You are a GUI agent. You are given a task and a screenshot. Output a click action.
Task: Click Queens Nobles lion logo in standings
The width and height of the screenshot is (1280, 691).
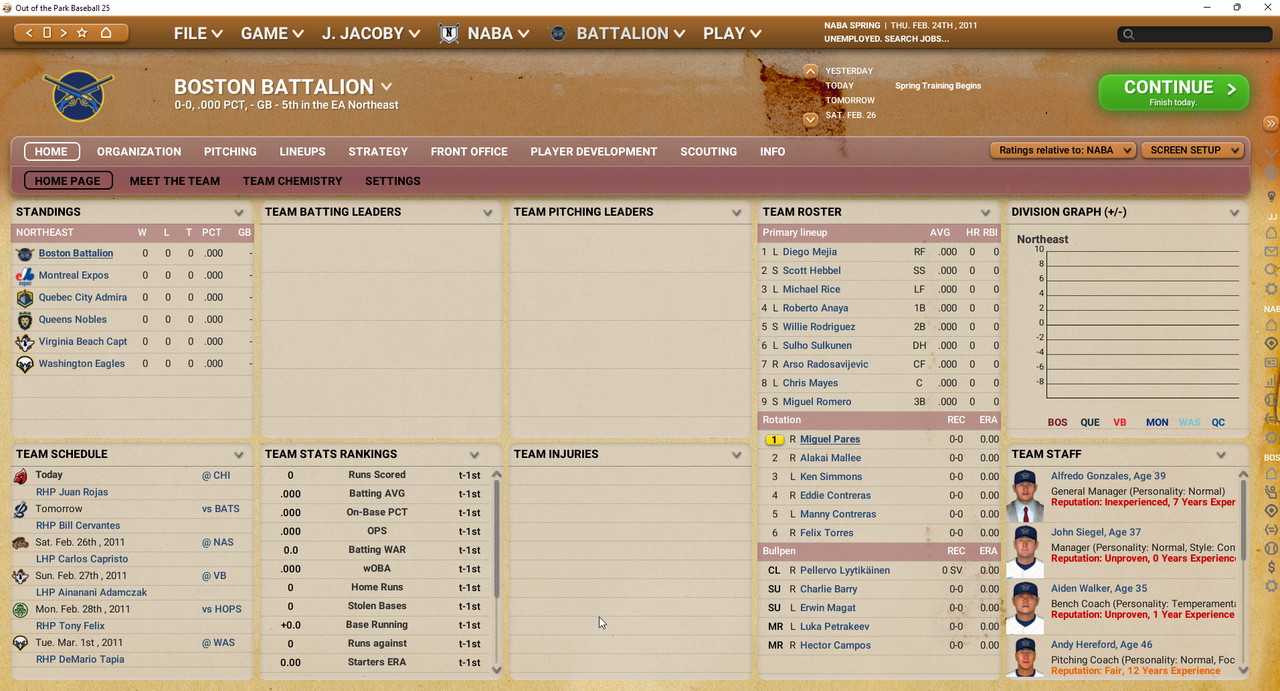coord(25,320)
